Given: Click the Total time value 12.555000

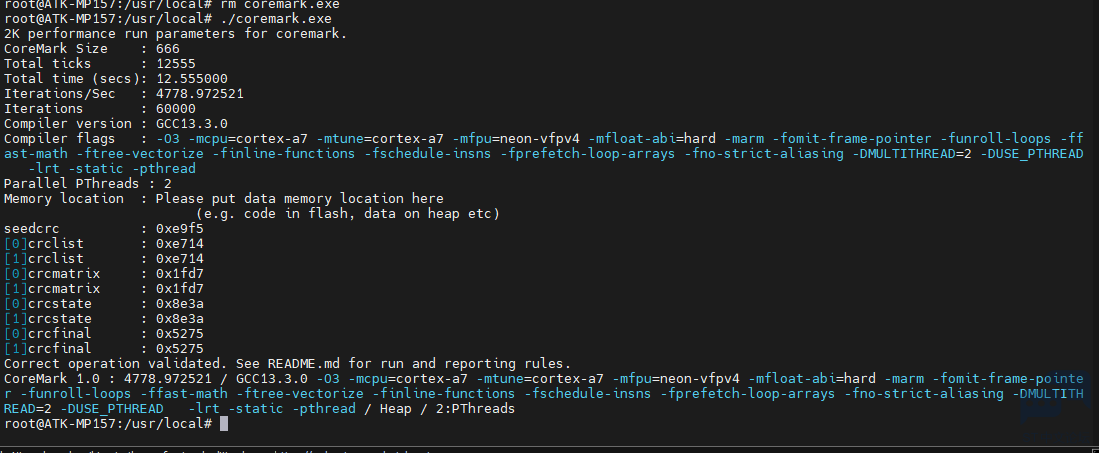Looking at the screenshot, I should tap(192, 78).
